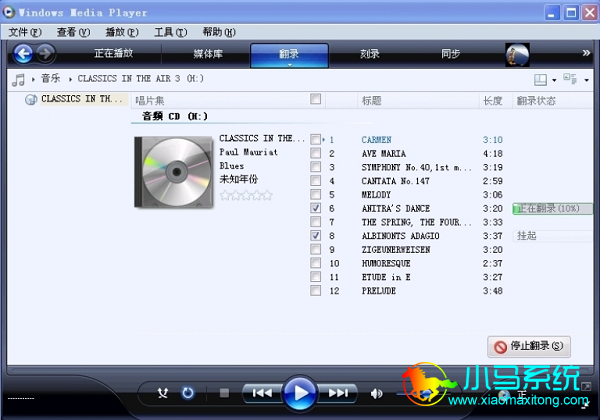Switch to the 正在播放 tab
Screen dimensions: 600x420
[x=114, y=54]
